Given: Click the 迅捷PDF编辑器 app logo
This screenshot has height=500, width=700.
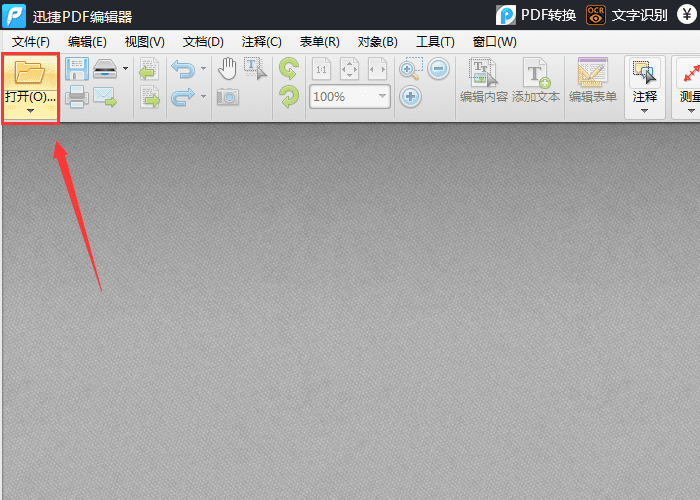Looking at the screenshot, I should click(x=14, y=16).
